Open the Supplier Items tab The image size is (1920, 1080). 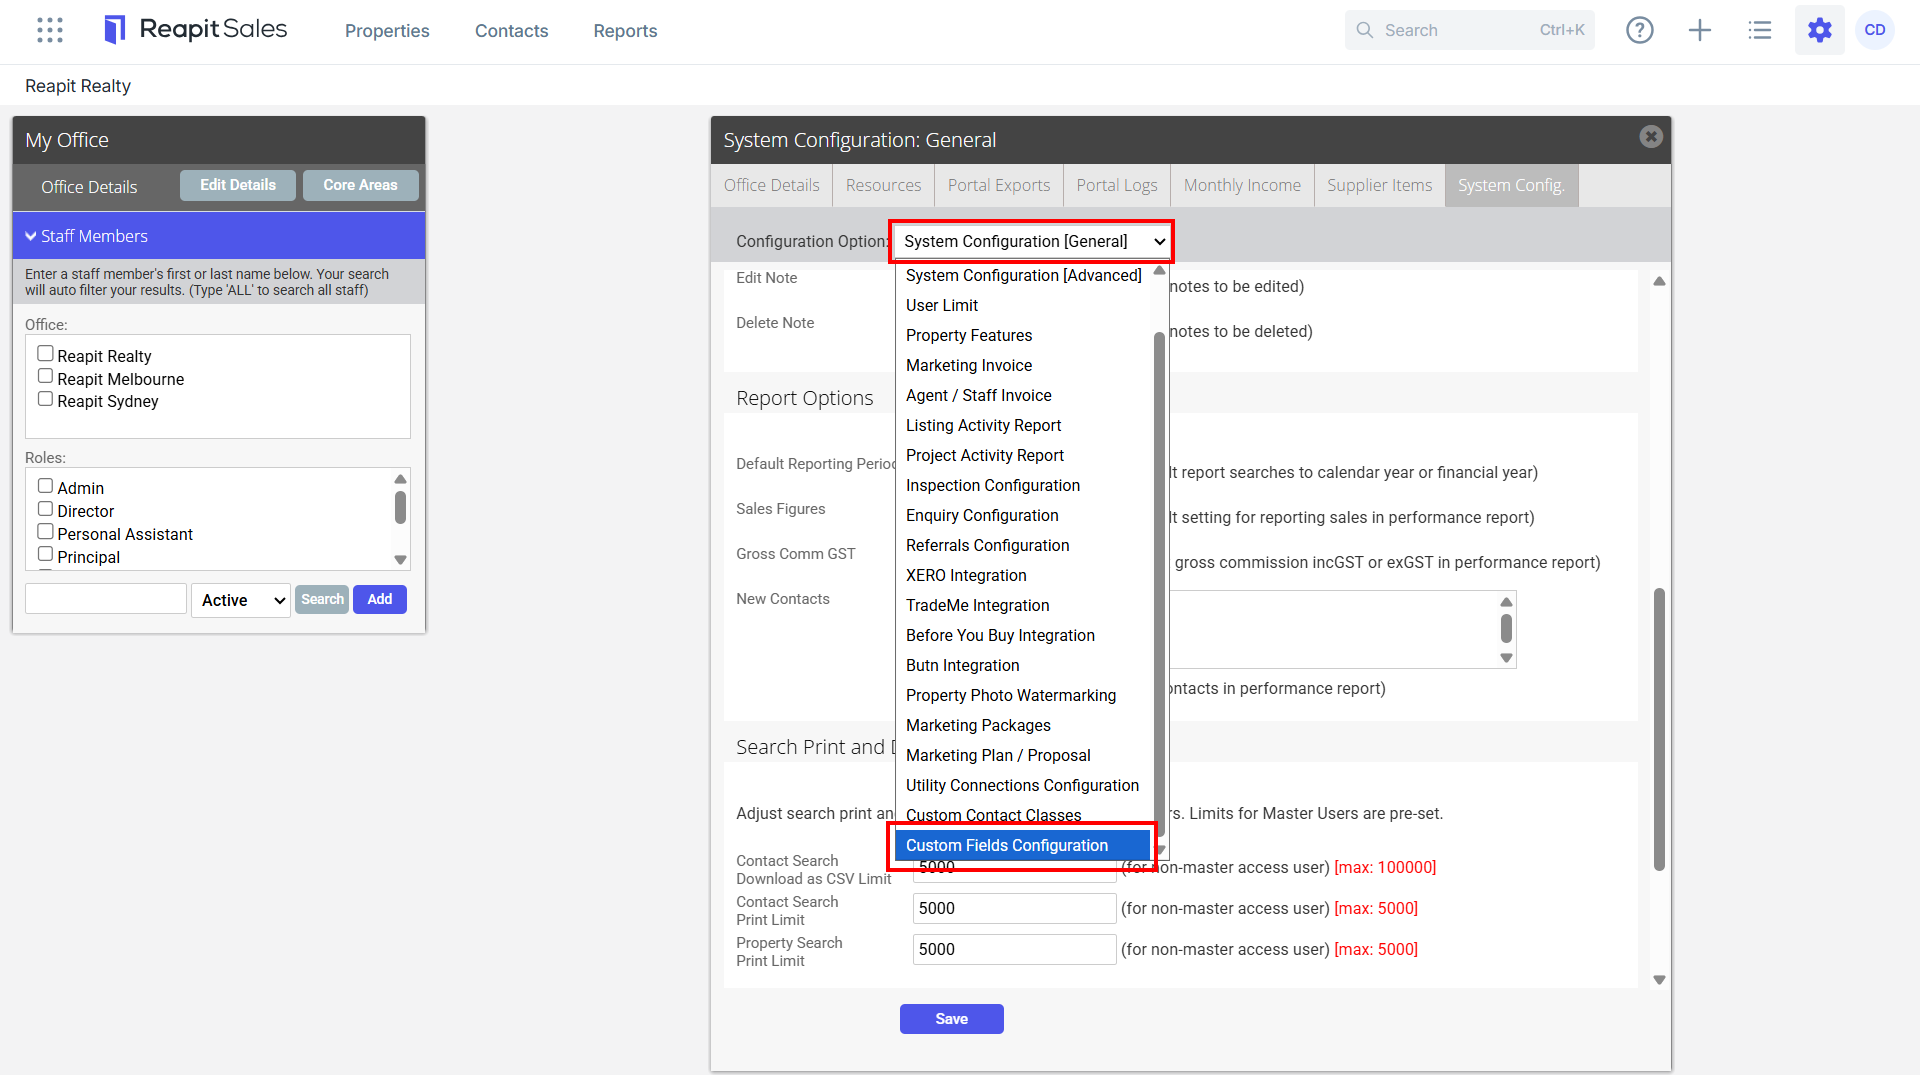point(1379,185)
